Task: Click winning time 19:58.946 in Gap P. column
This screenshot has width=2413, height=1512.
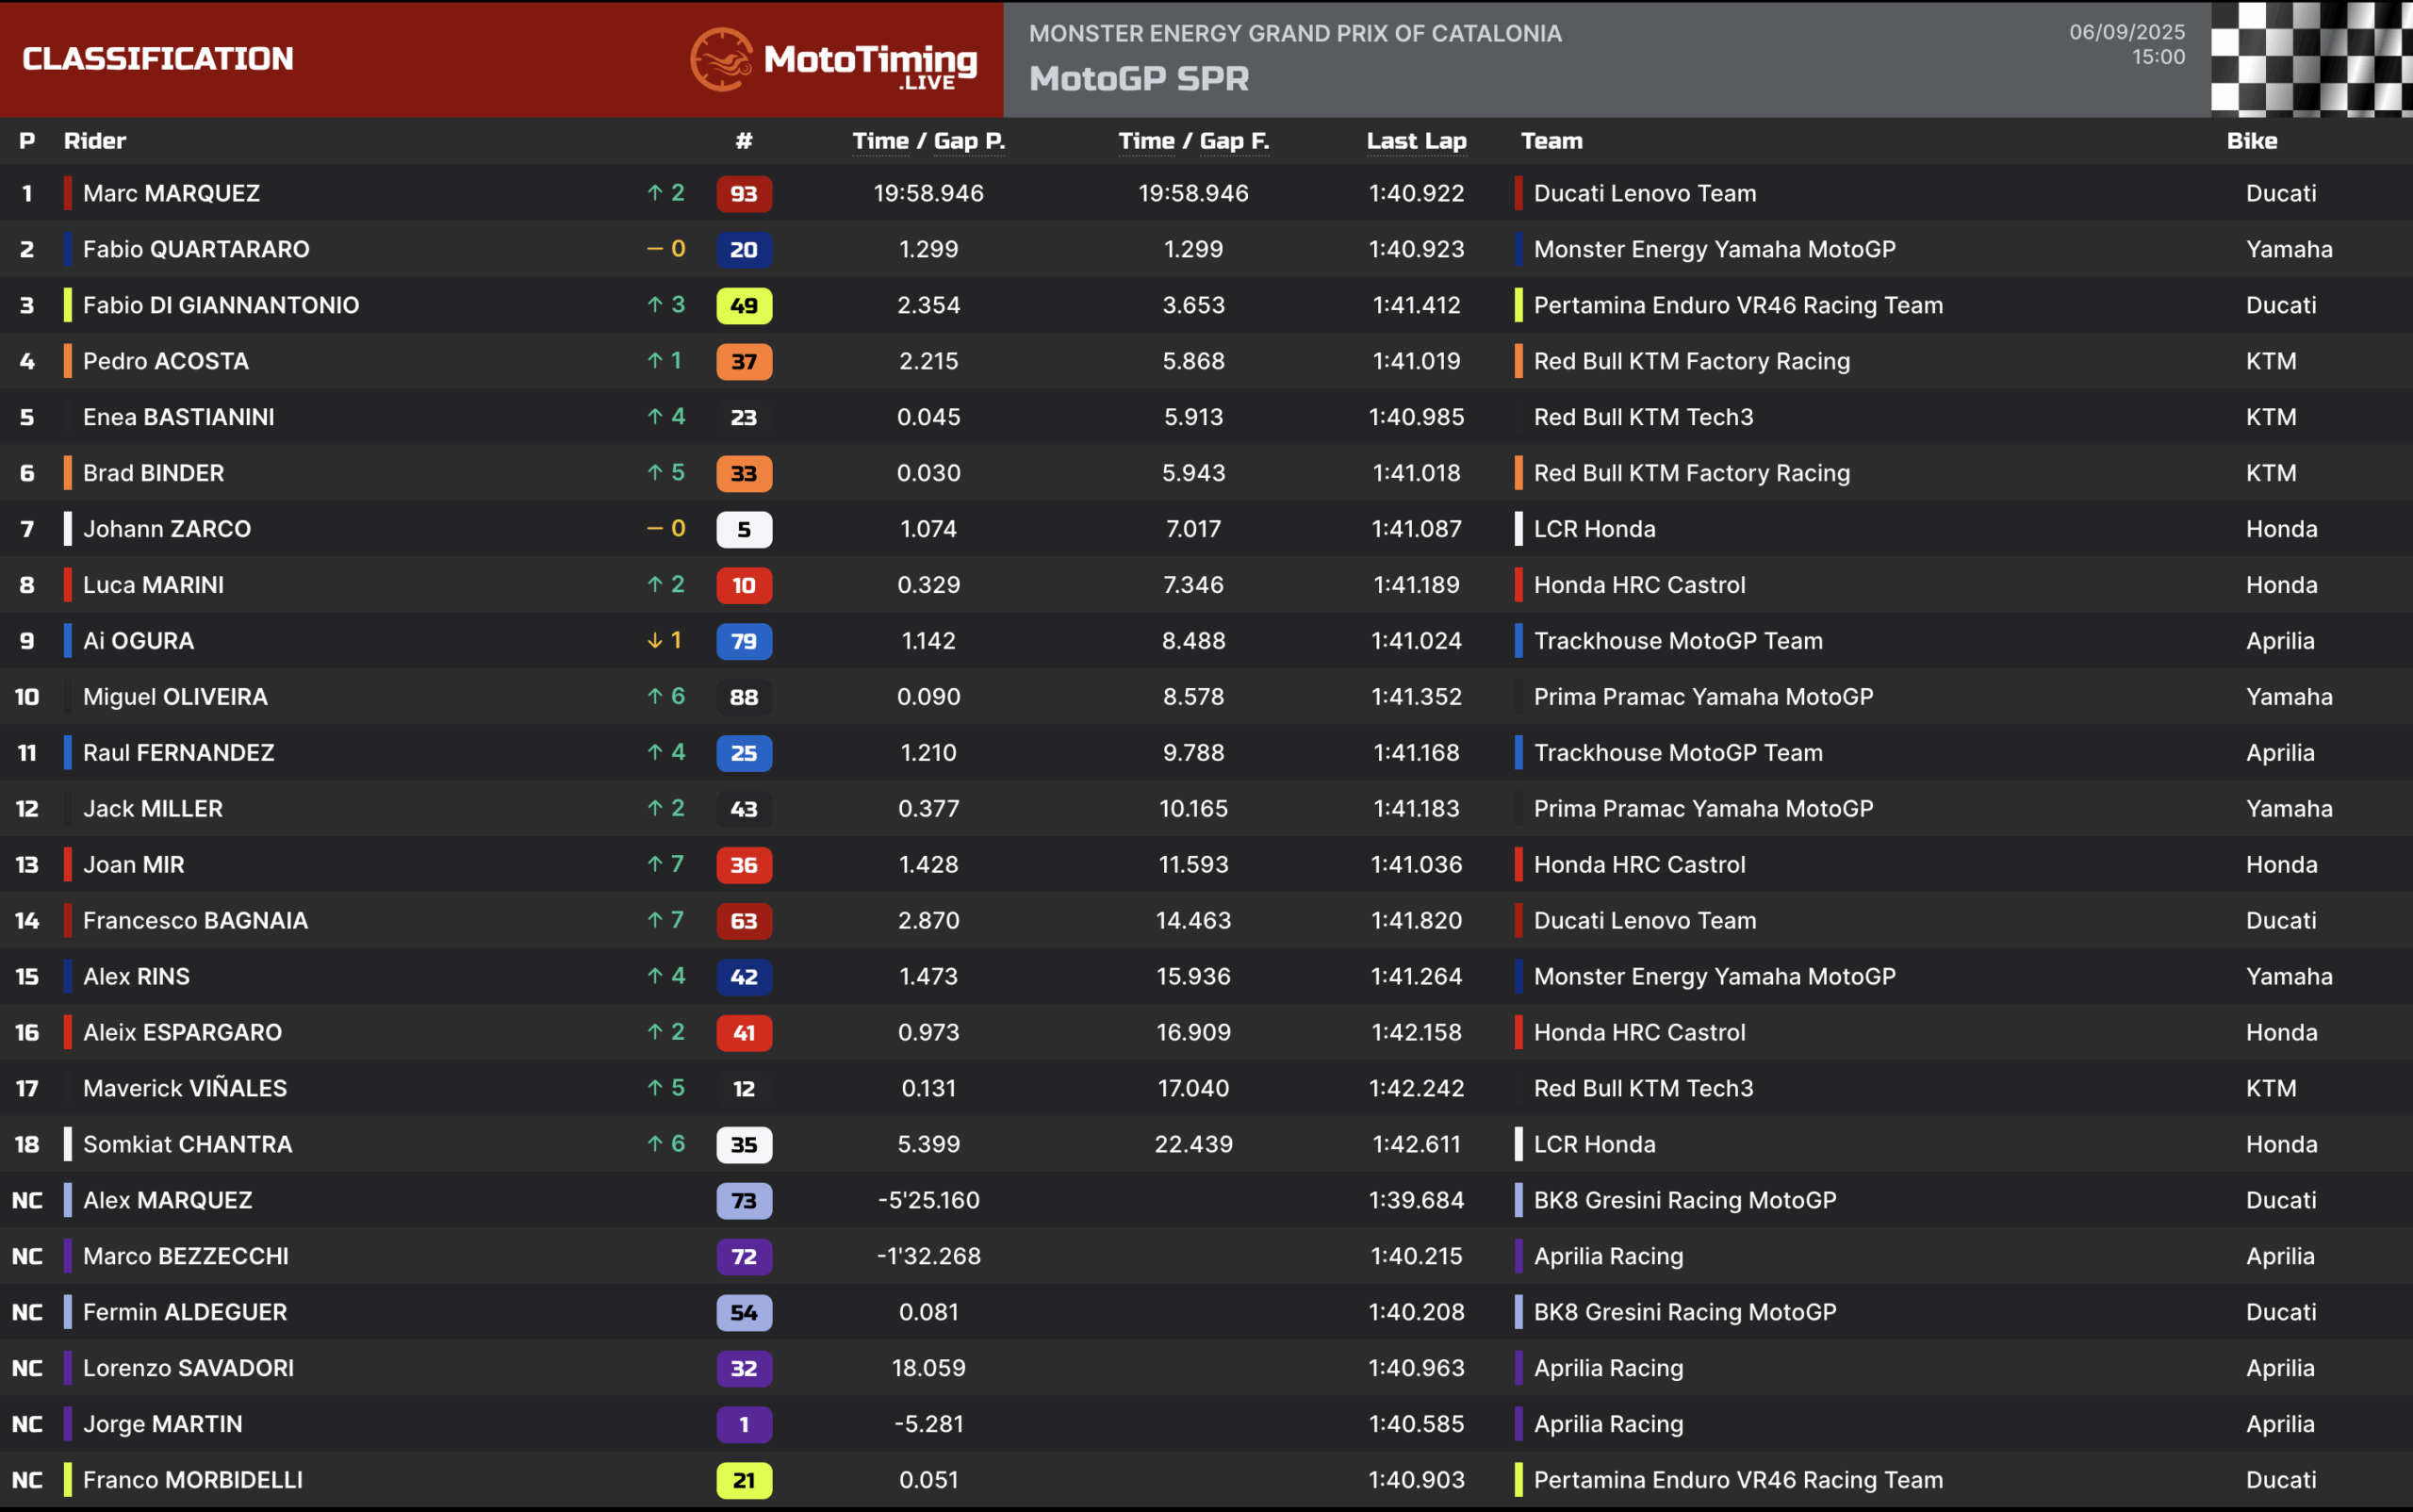Action: (x=928, y=194)
